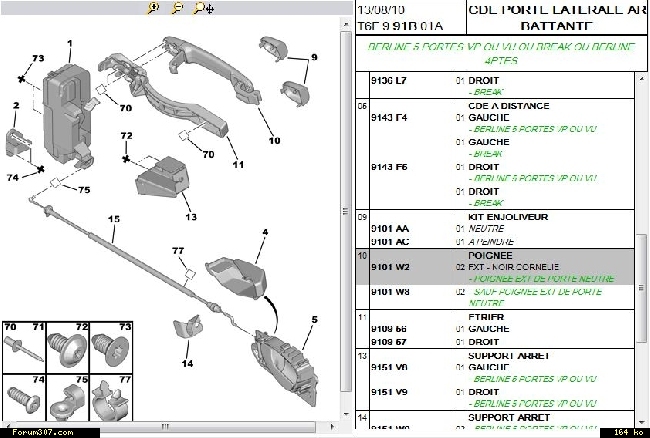
Task: Select part reference 9151 V9
Action: click(389, 392)
